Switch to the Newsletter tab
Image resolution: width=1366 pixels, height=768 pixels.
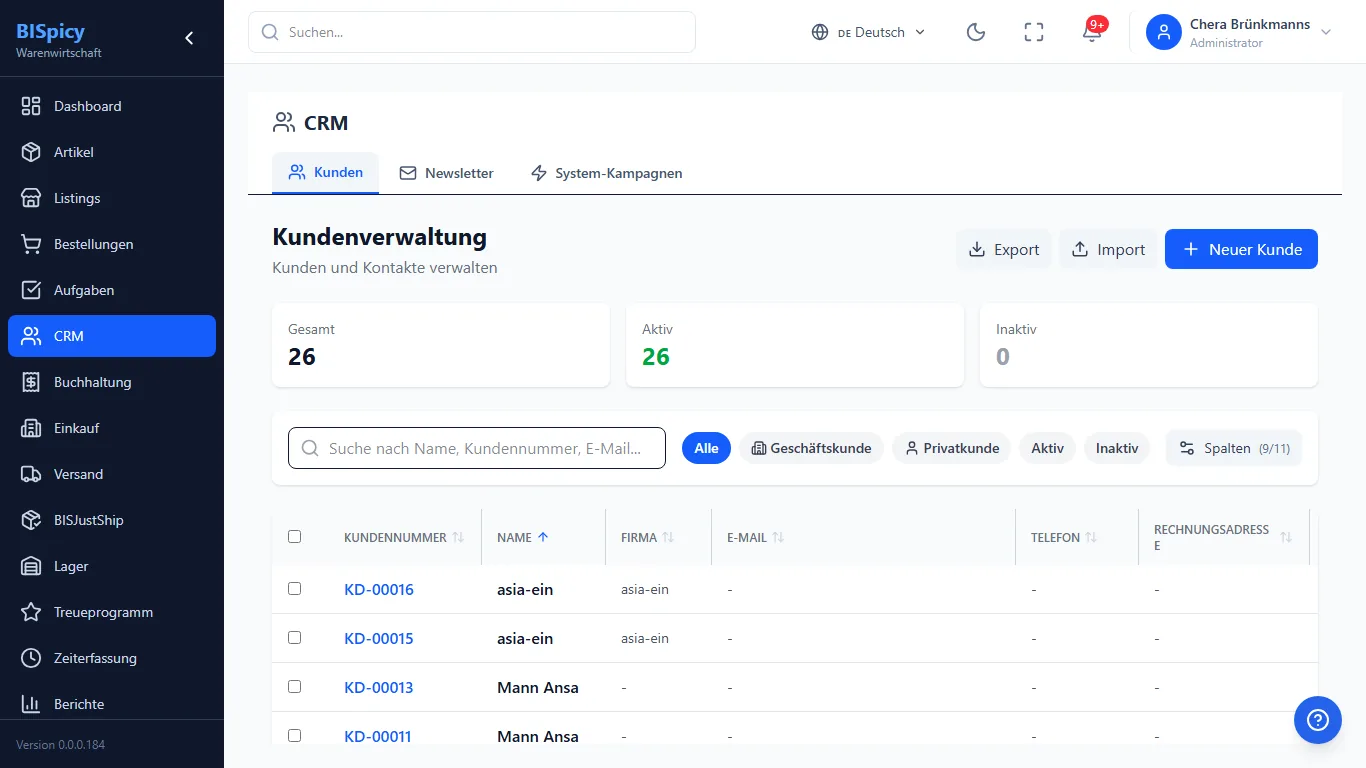point(446,173)
